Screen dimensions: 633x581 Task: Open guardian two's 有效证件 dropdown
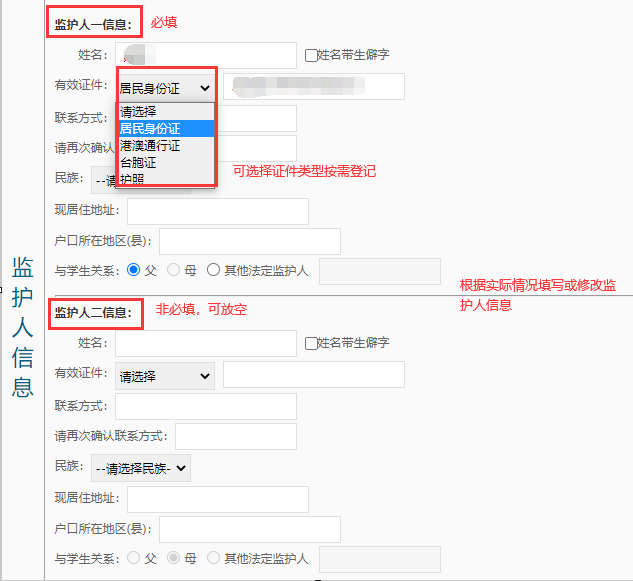[x=165, y=376]
